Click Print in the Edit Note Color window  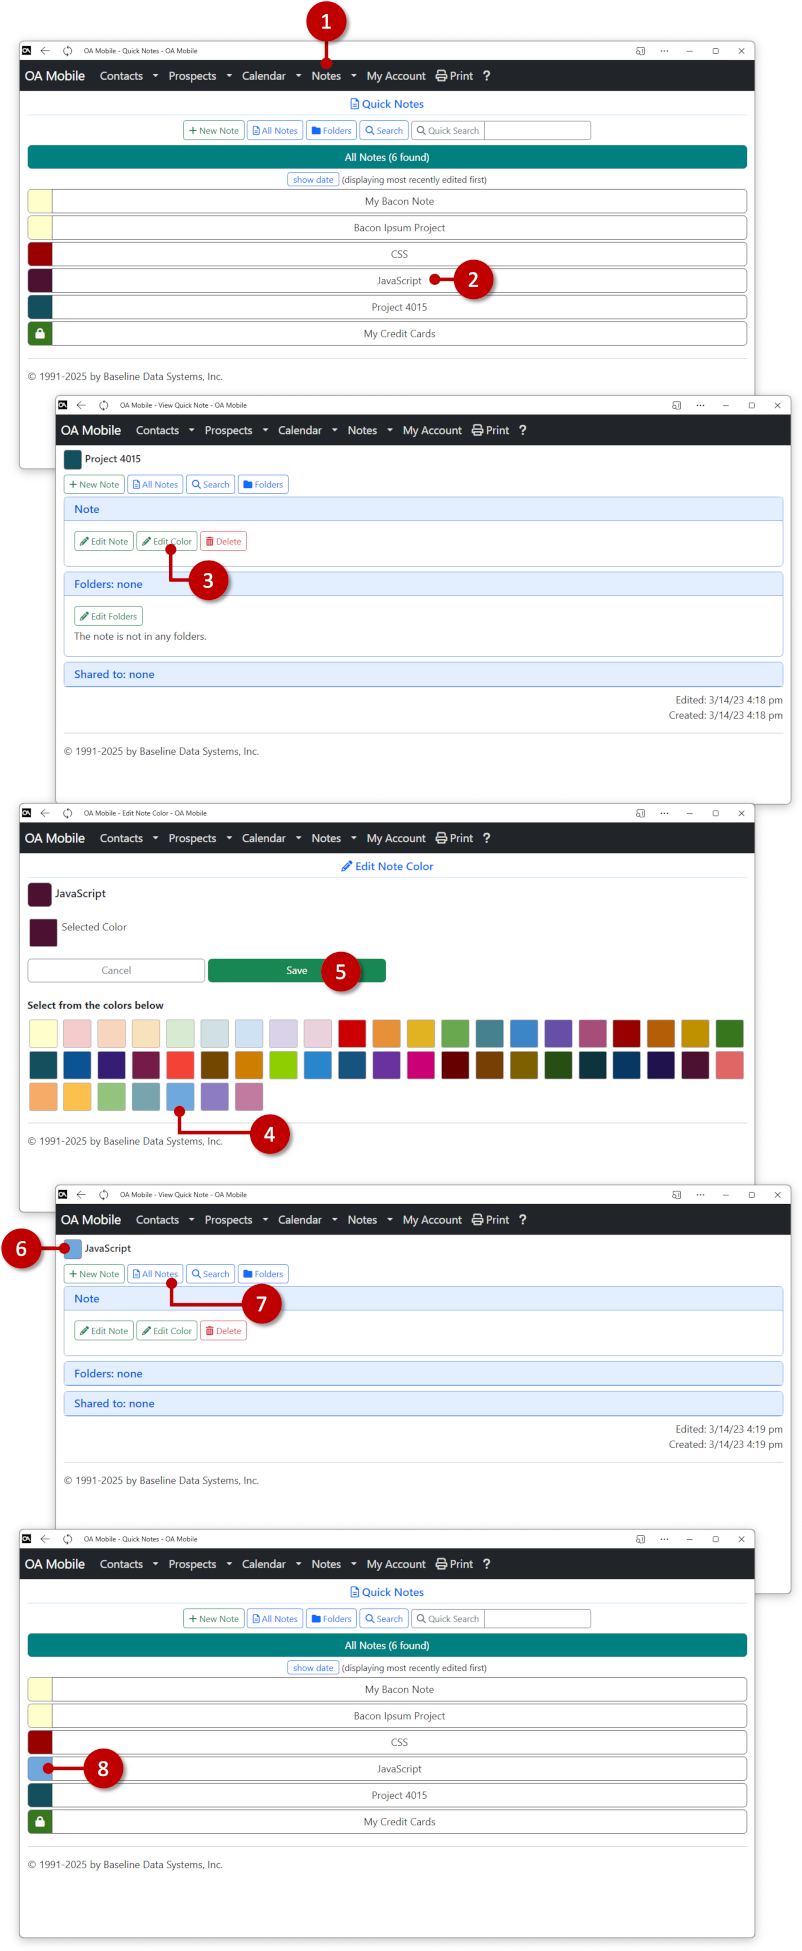(x=454, y=838)
